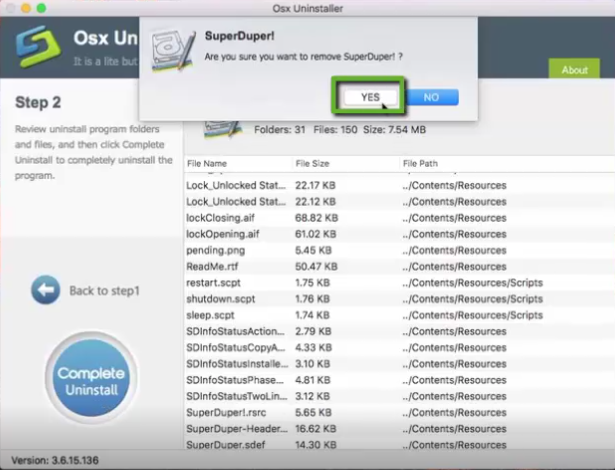
Task: Go Back to step1 link
Action: click(104, 291)
